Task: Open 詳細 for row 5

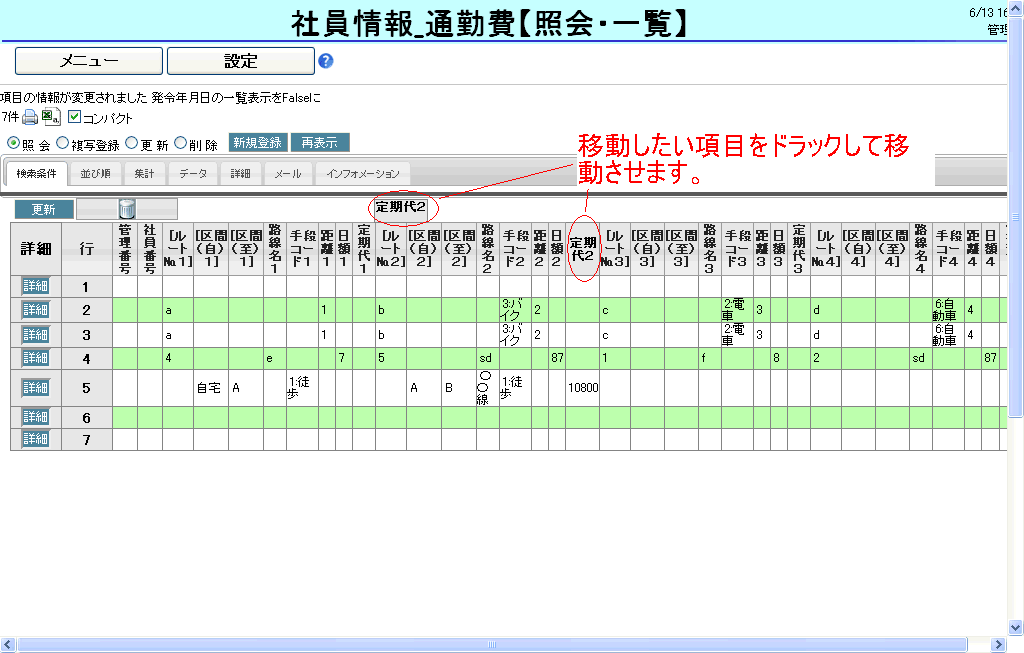Action: click(35, 388)
